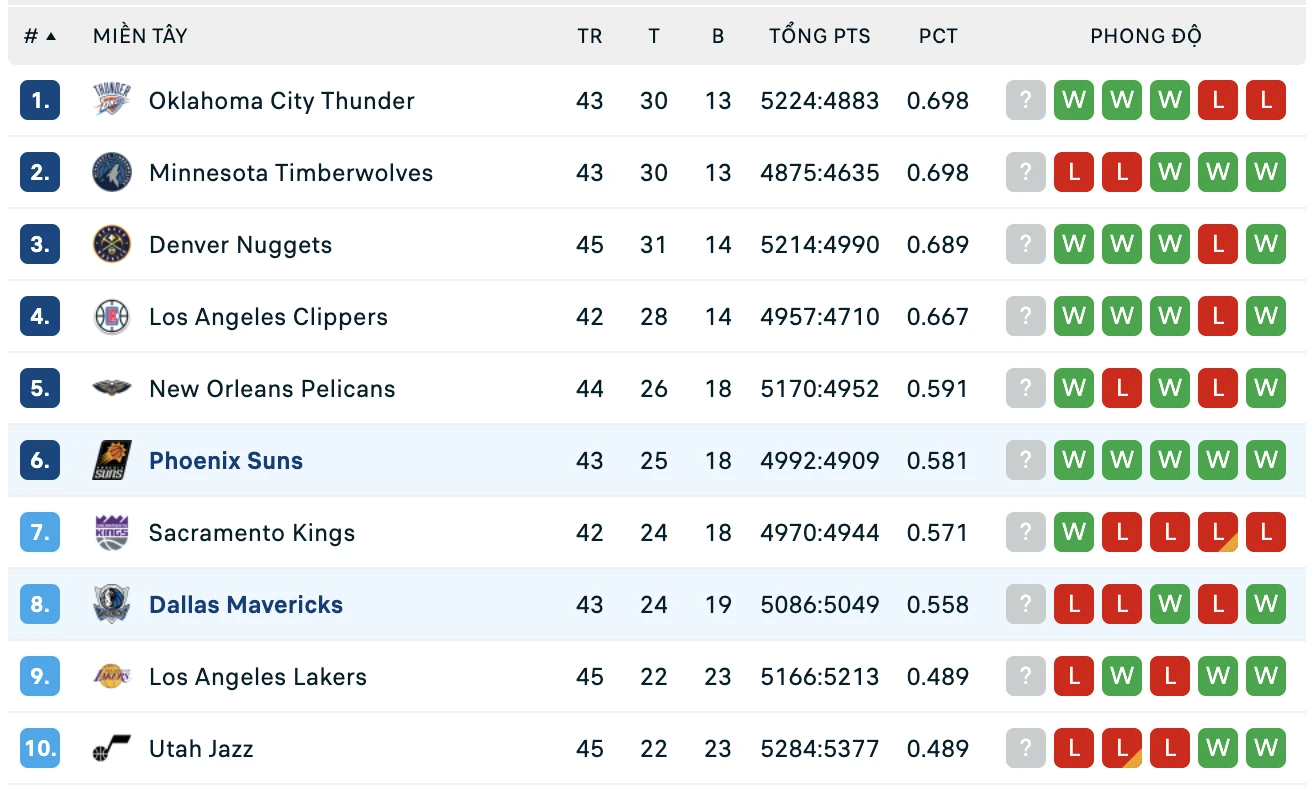This screenshot has height=790, width=1314.
Task: Click the Utah Jazz logo icon
Action: [111, 748]
